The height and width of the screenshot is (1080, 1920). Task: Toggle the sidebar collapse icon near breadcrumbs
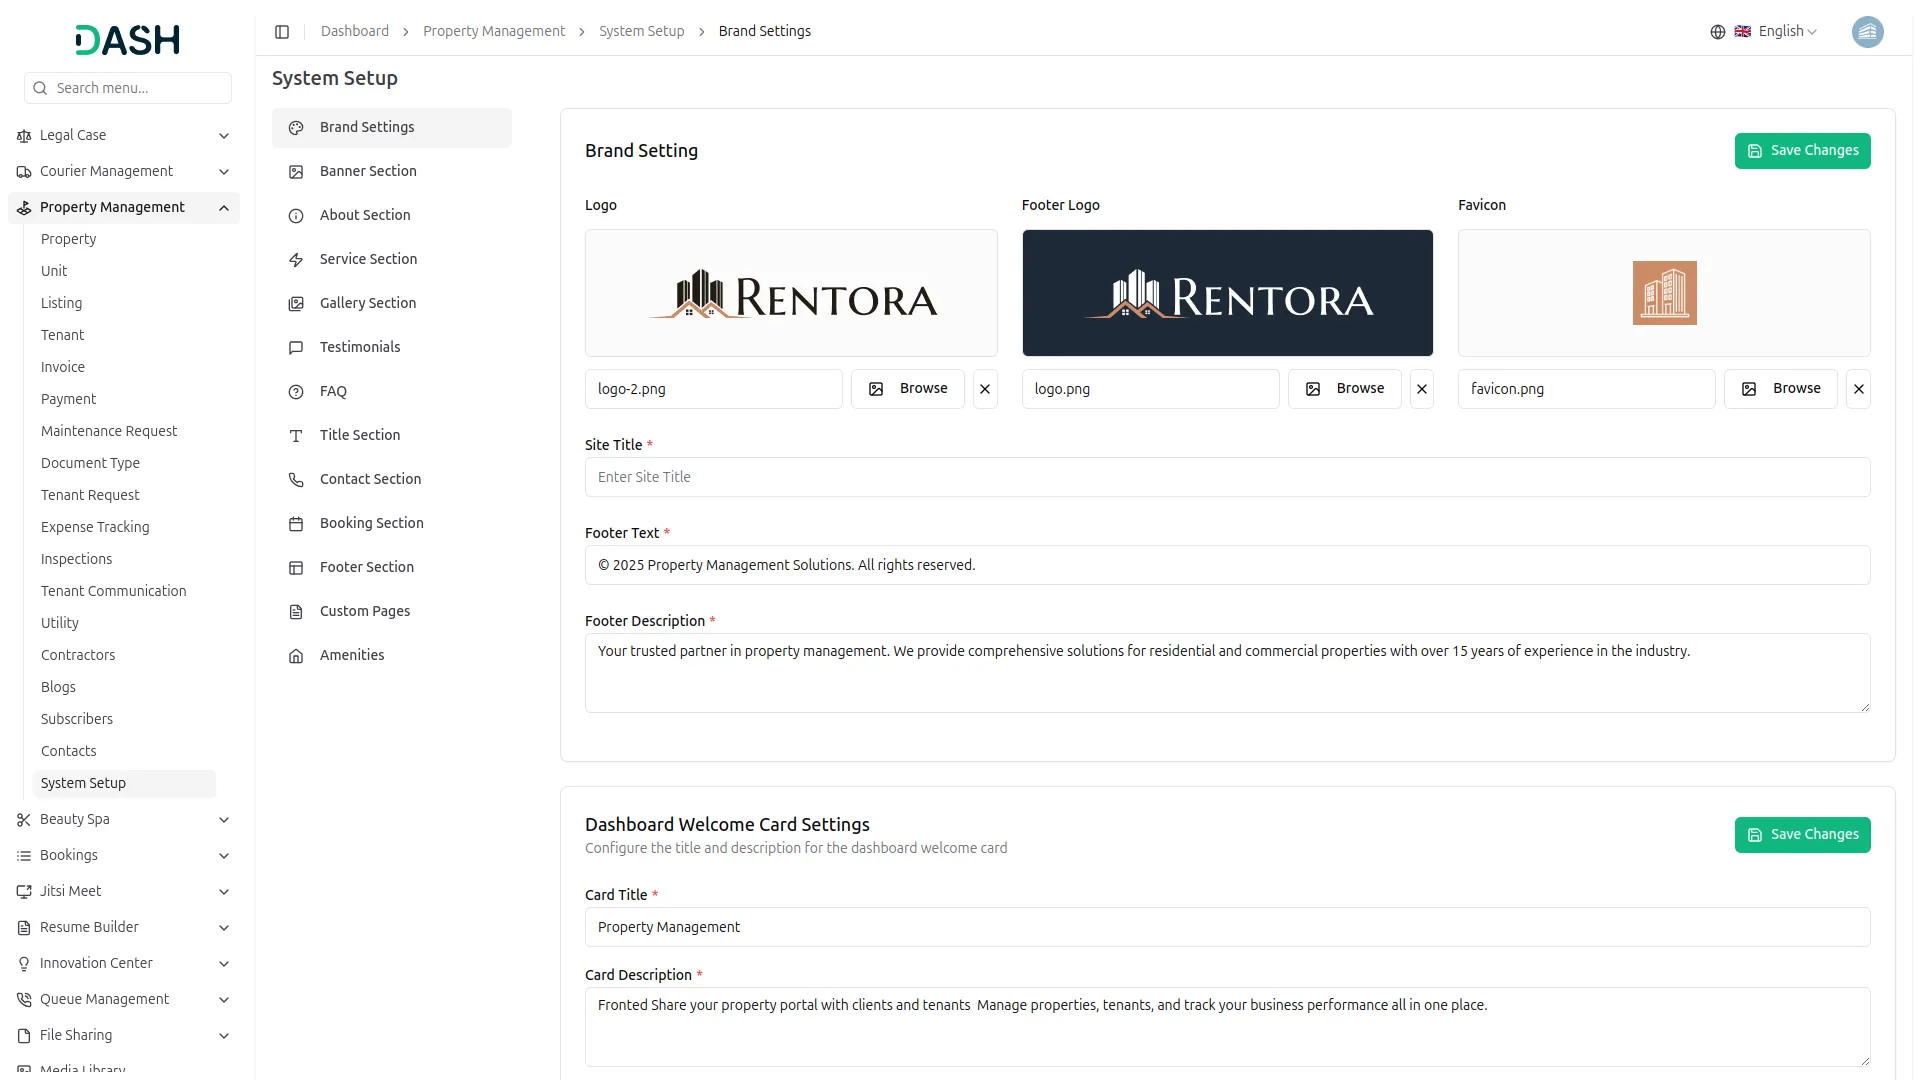point(282,31)
